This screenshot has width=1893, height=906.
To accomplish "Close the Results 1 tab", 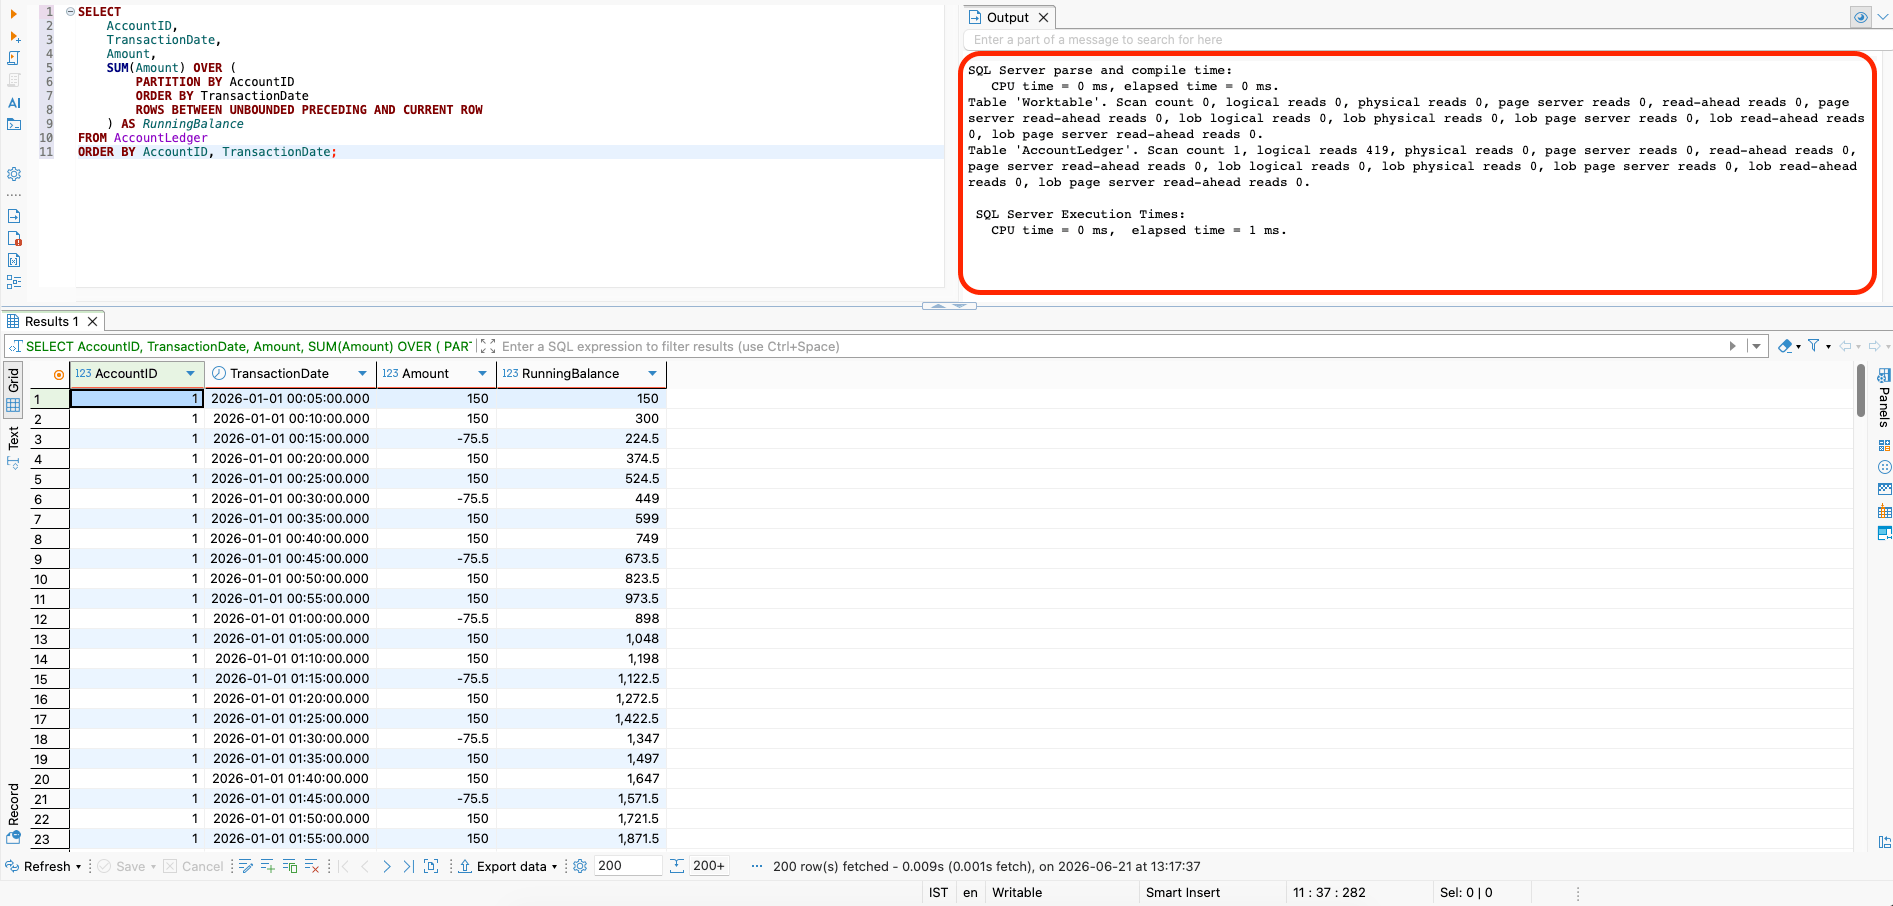I will coord(92,321).
